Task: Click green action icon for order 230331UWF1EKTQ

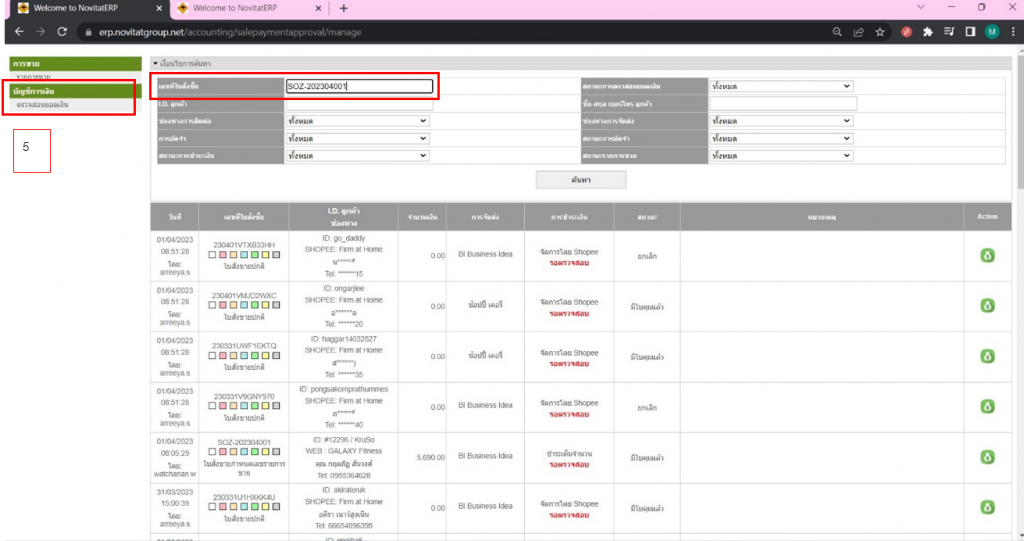Action: click(987, 356)
